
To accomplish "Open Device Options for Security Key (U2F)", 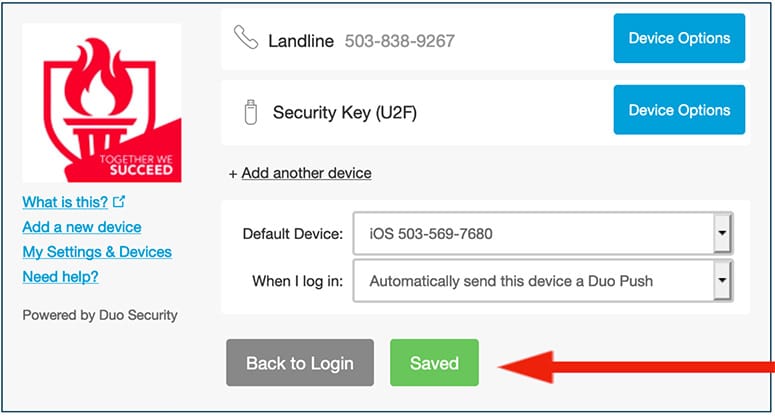I will pyautogui.click(x=679, y=110).
